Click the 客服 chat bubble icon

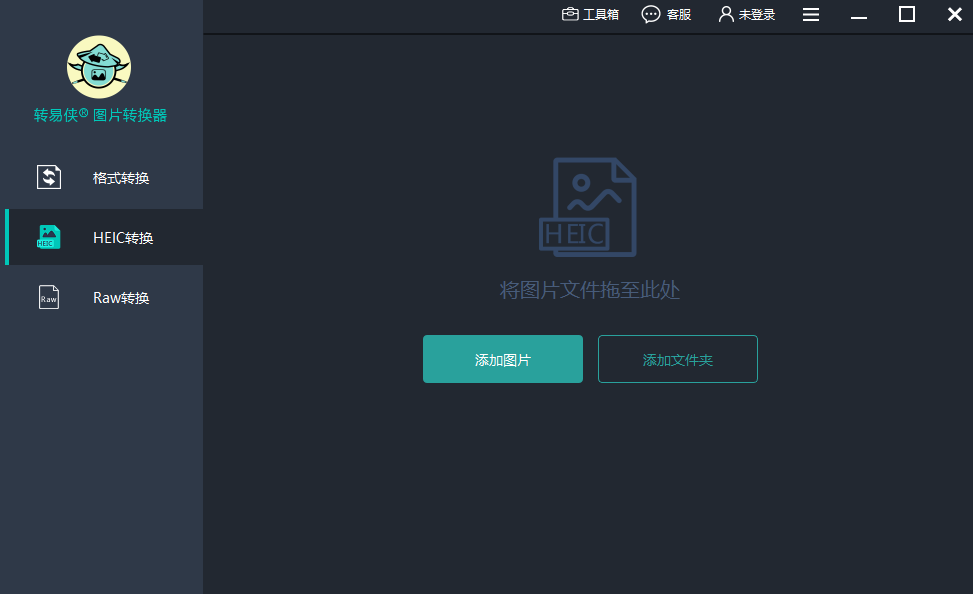click(650, 14)
